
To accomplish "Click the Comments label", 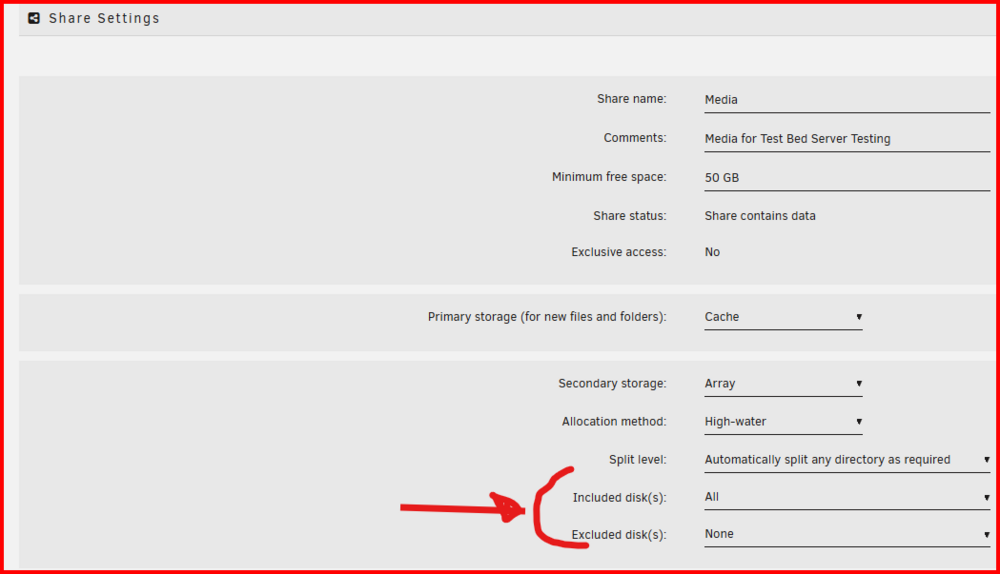I will tap(635, 138).
